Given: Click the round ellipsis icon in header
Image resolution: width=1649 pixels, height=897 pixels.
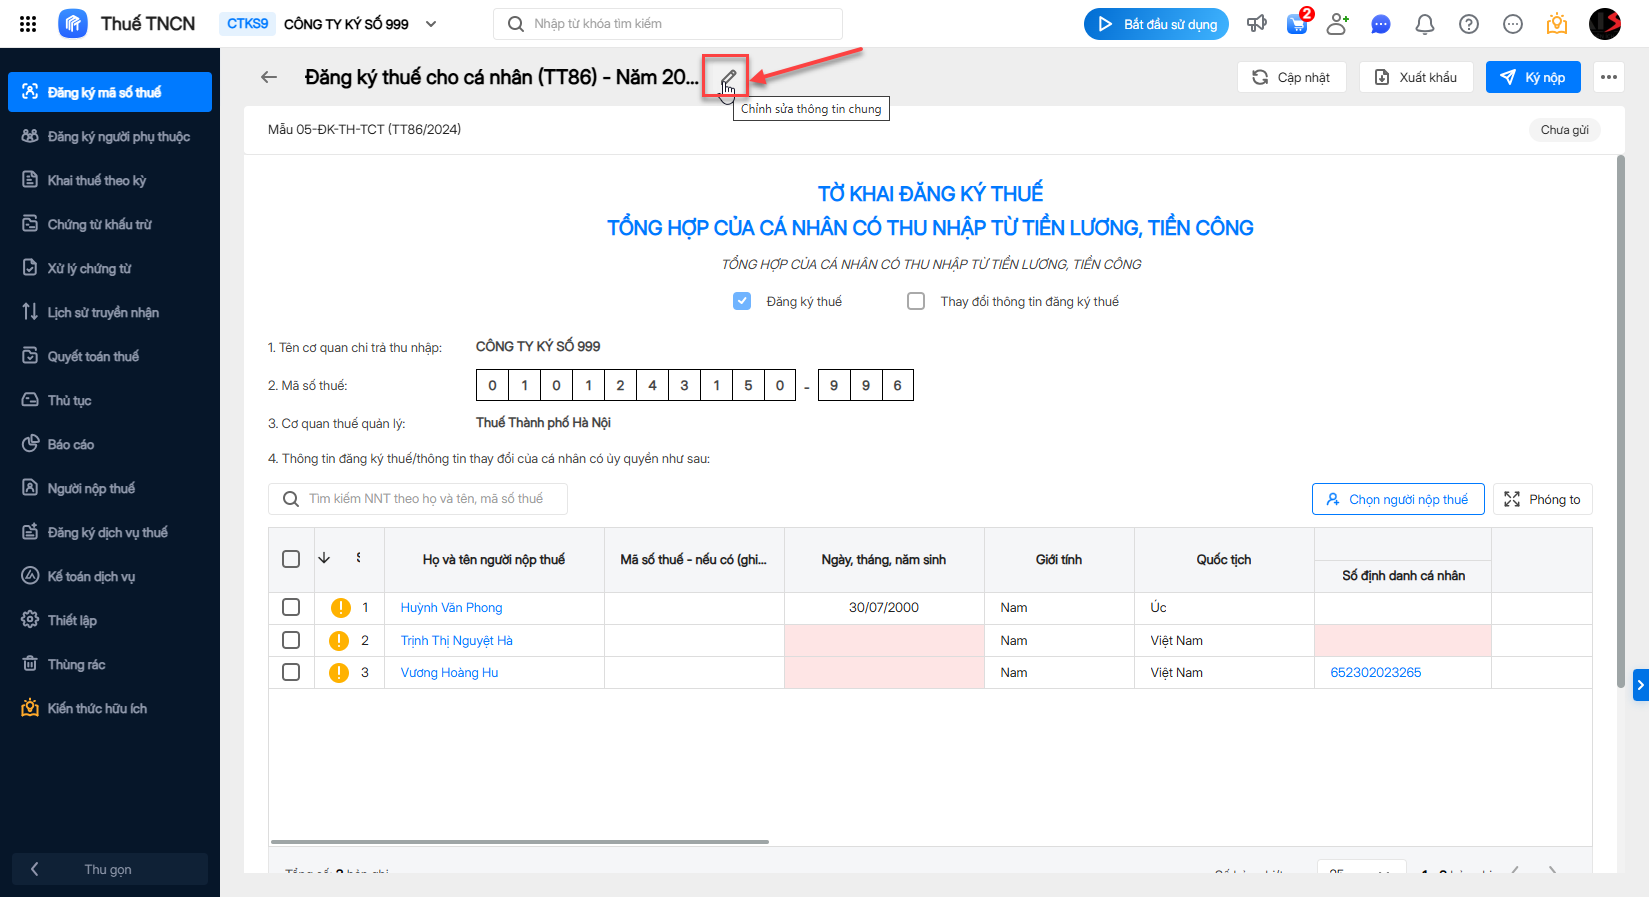Looking at the screenshot, I should coord(1513,24).
